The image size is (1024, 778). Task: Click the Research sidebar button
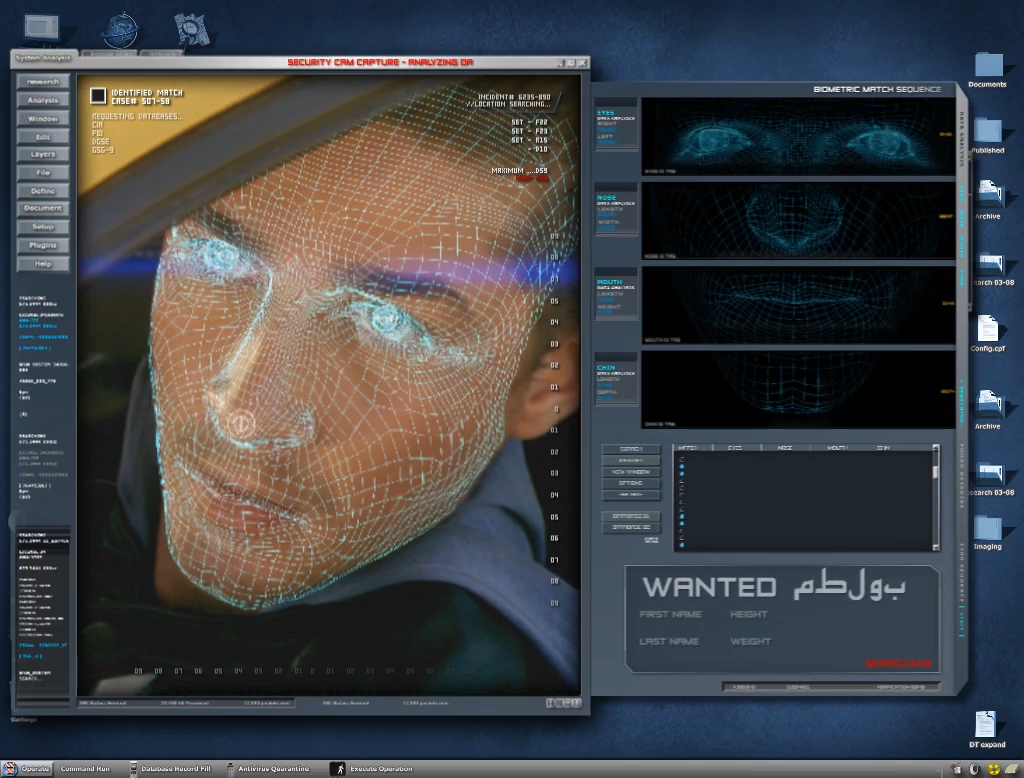coord(43,82)
